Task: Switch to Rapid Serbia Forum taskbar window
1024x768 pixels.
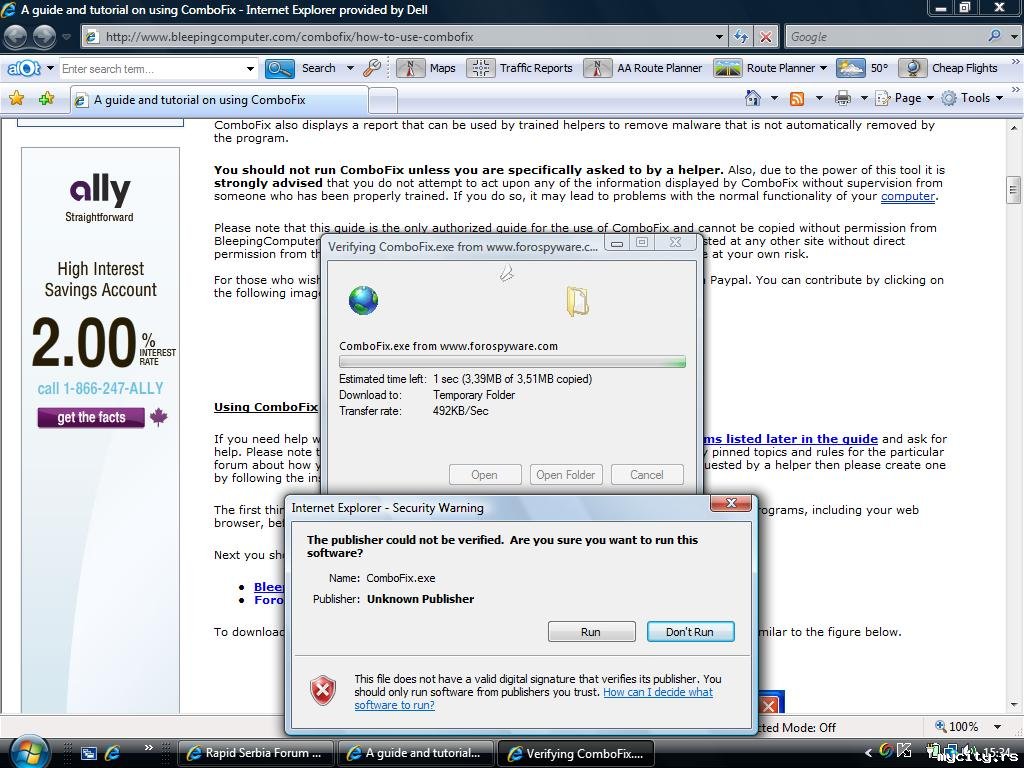Action: (255, 753)
